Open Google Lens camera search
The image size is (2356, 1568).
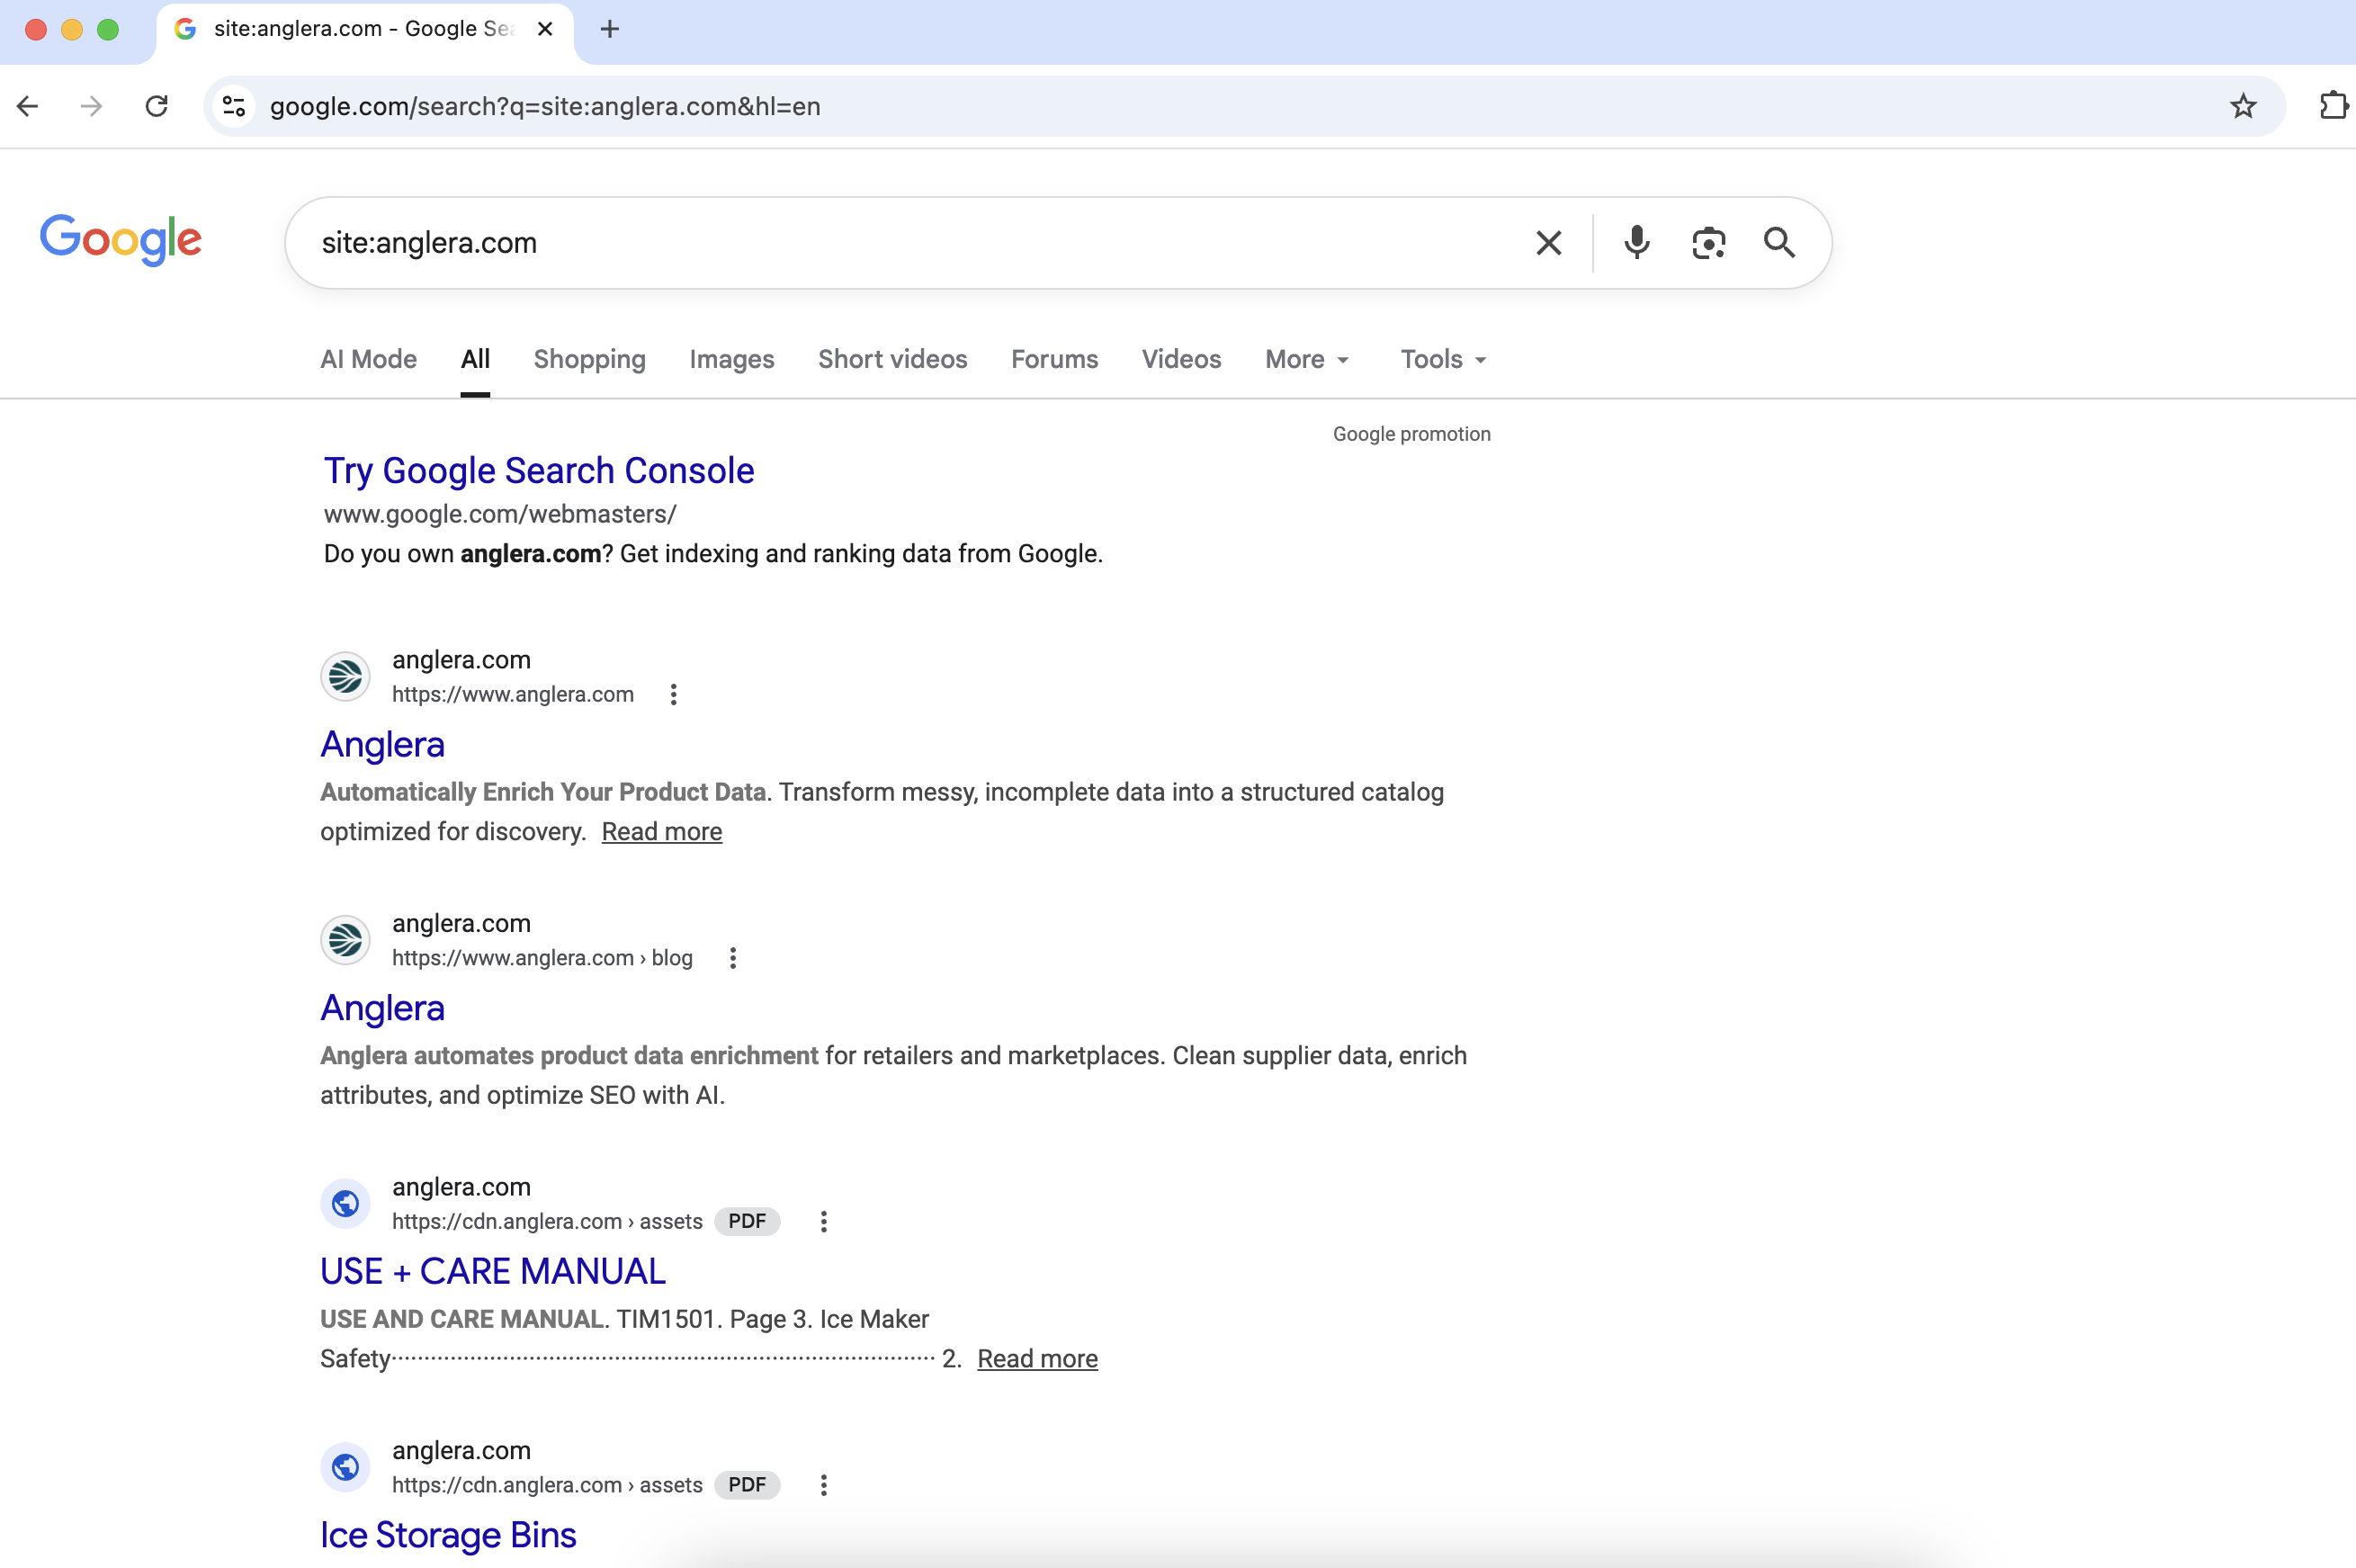tap(1708, 242)
